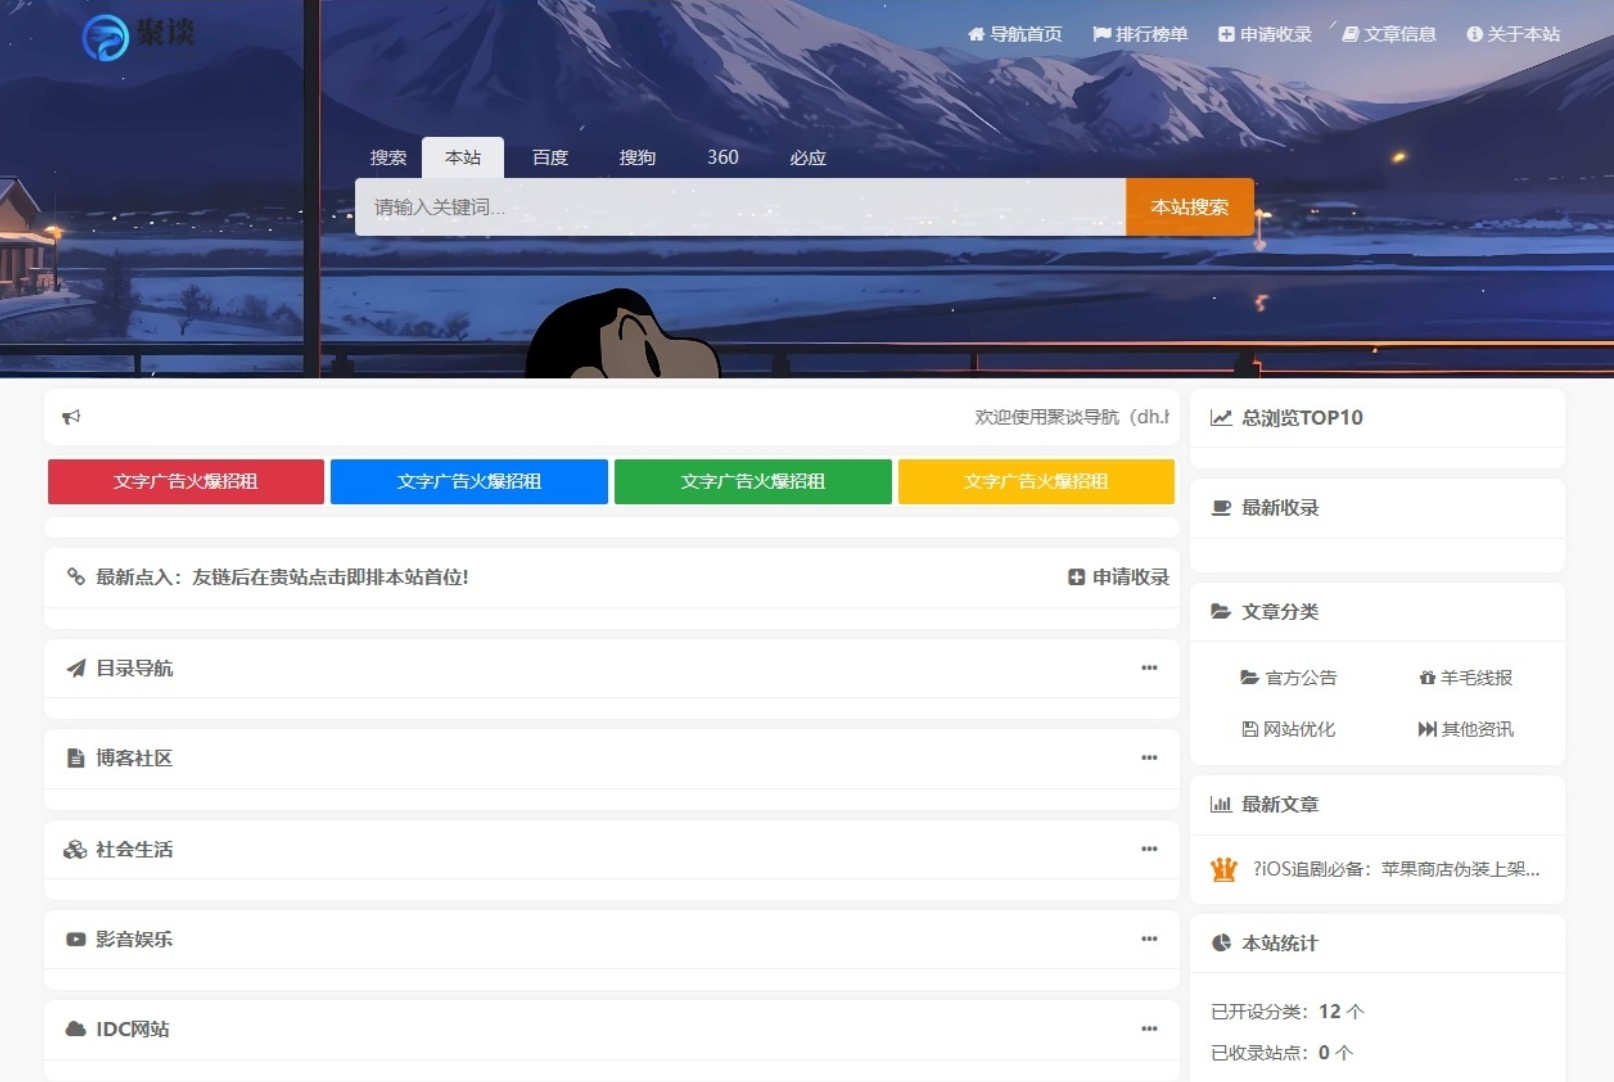Click the video icon next to 影音娱乐
Screen dimensions: 1614x1082
coord(74,939)
